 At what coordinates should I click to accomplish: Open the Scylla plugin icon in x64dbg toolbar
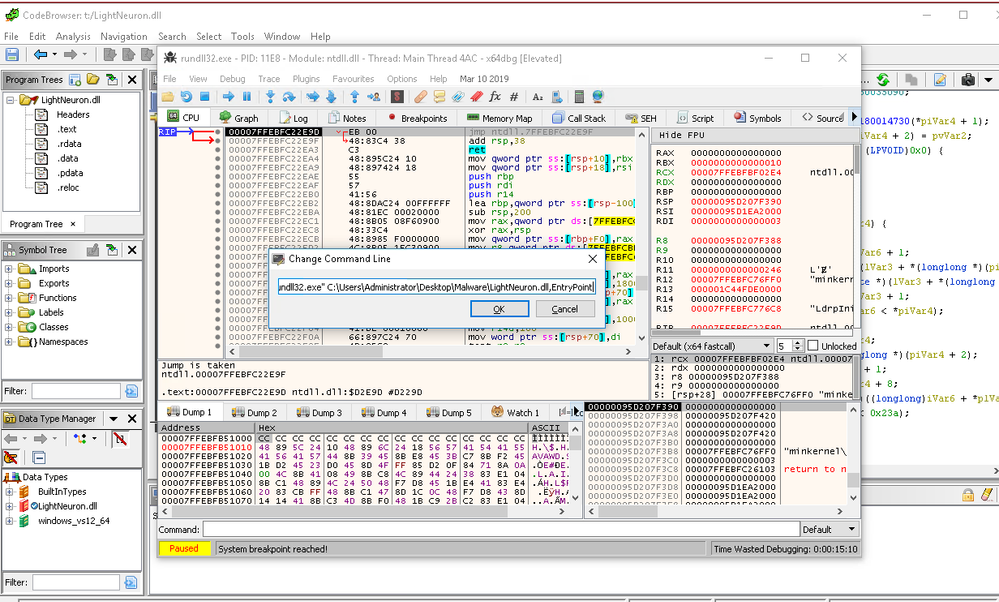click(x=397, y=97)
